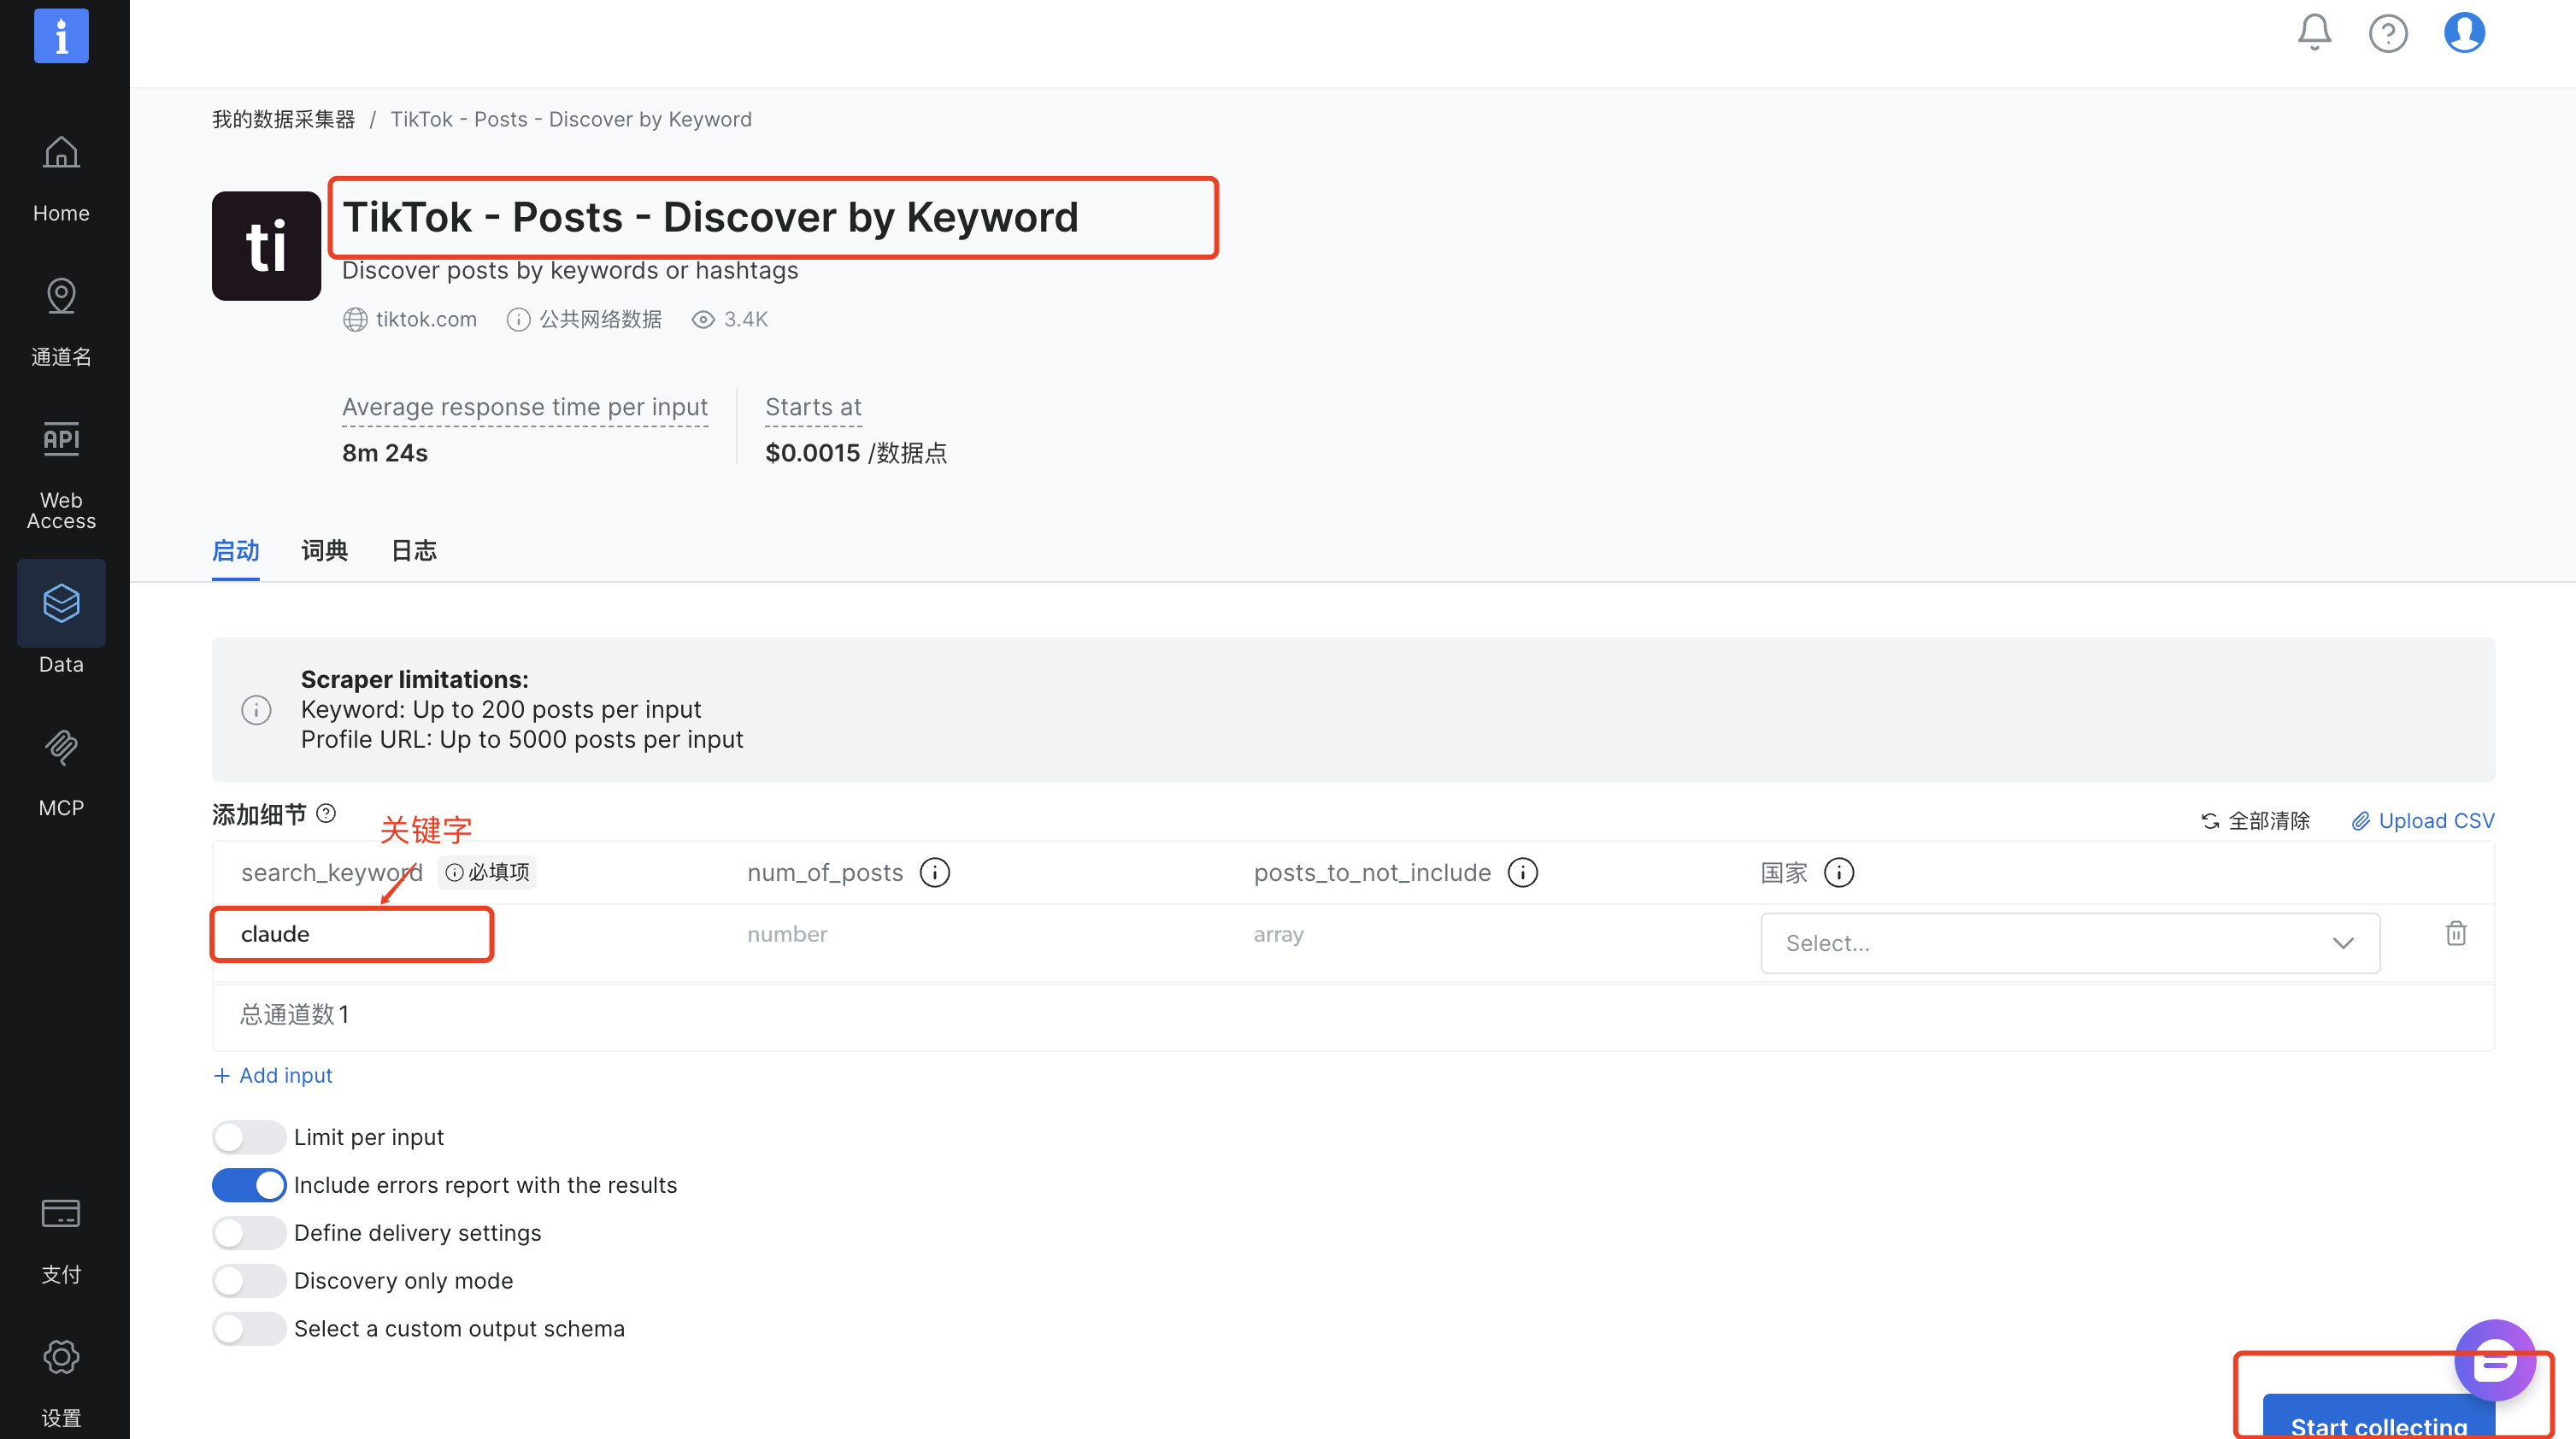Screen dimensions: 2576x1439
Task: Expand Select a custom output schema
Action: click(249, 1329)
